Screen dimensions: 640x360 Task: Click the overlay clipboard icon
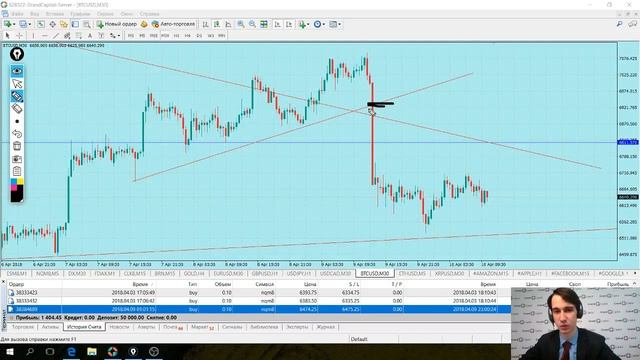pos(17,171)
